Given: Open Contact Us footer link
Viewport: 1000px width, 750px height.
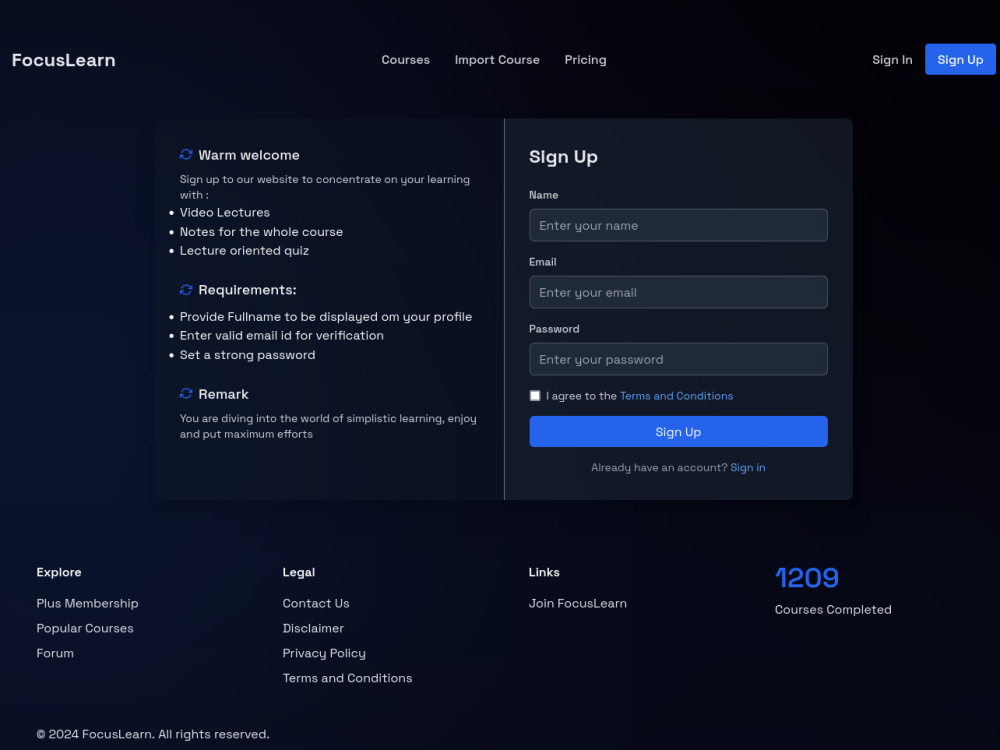Looking at the screenshot, I should 316,603.
